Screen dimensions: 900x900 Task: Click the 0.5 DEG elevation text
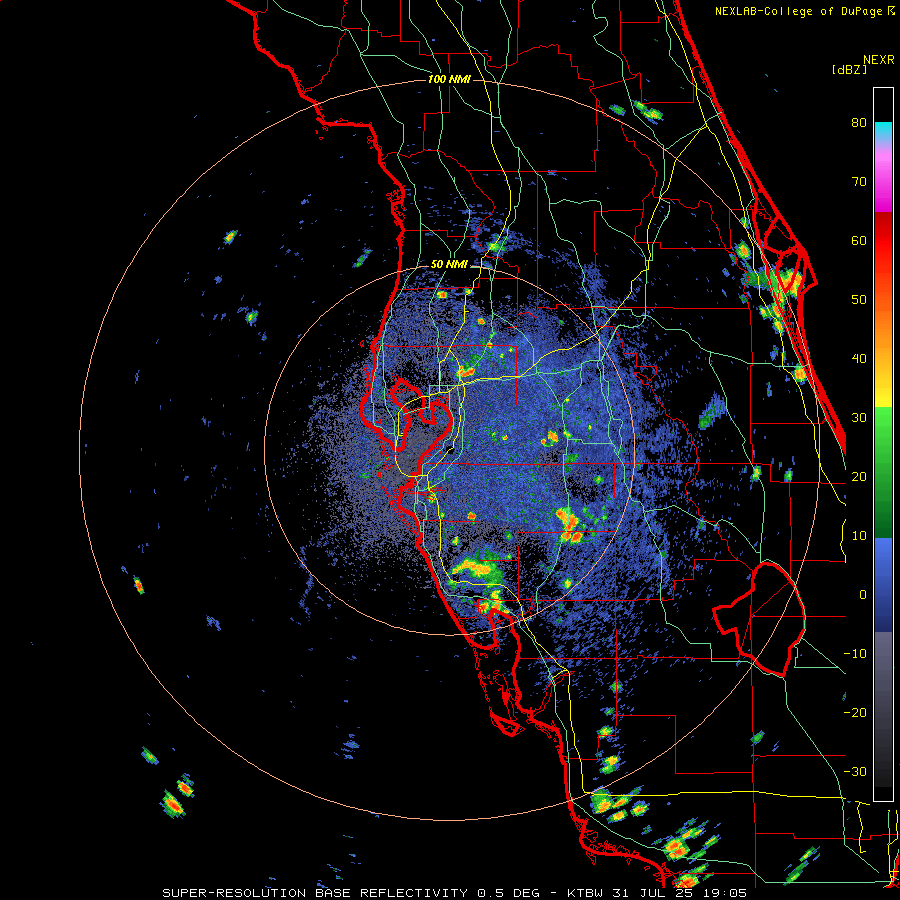click(509, 893)
